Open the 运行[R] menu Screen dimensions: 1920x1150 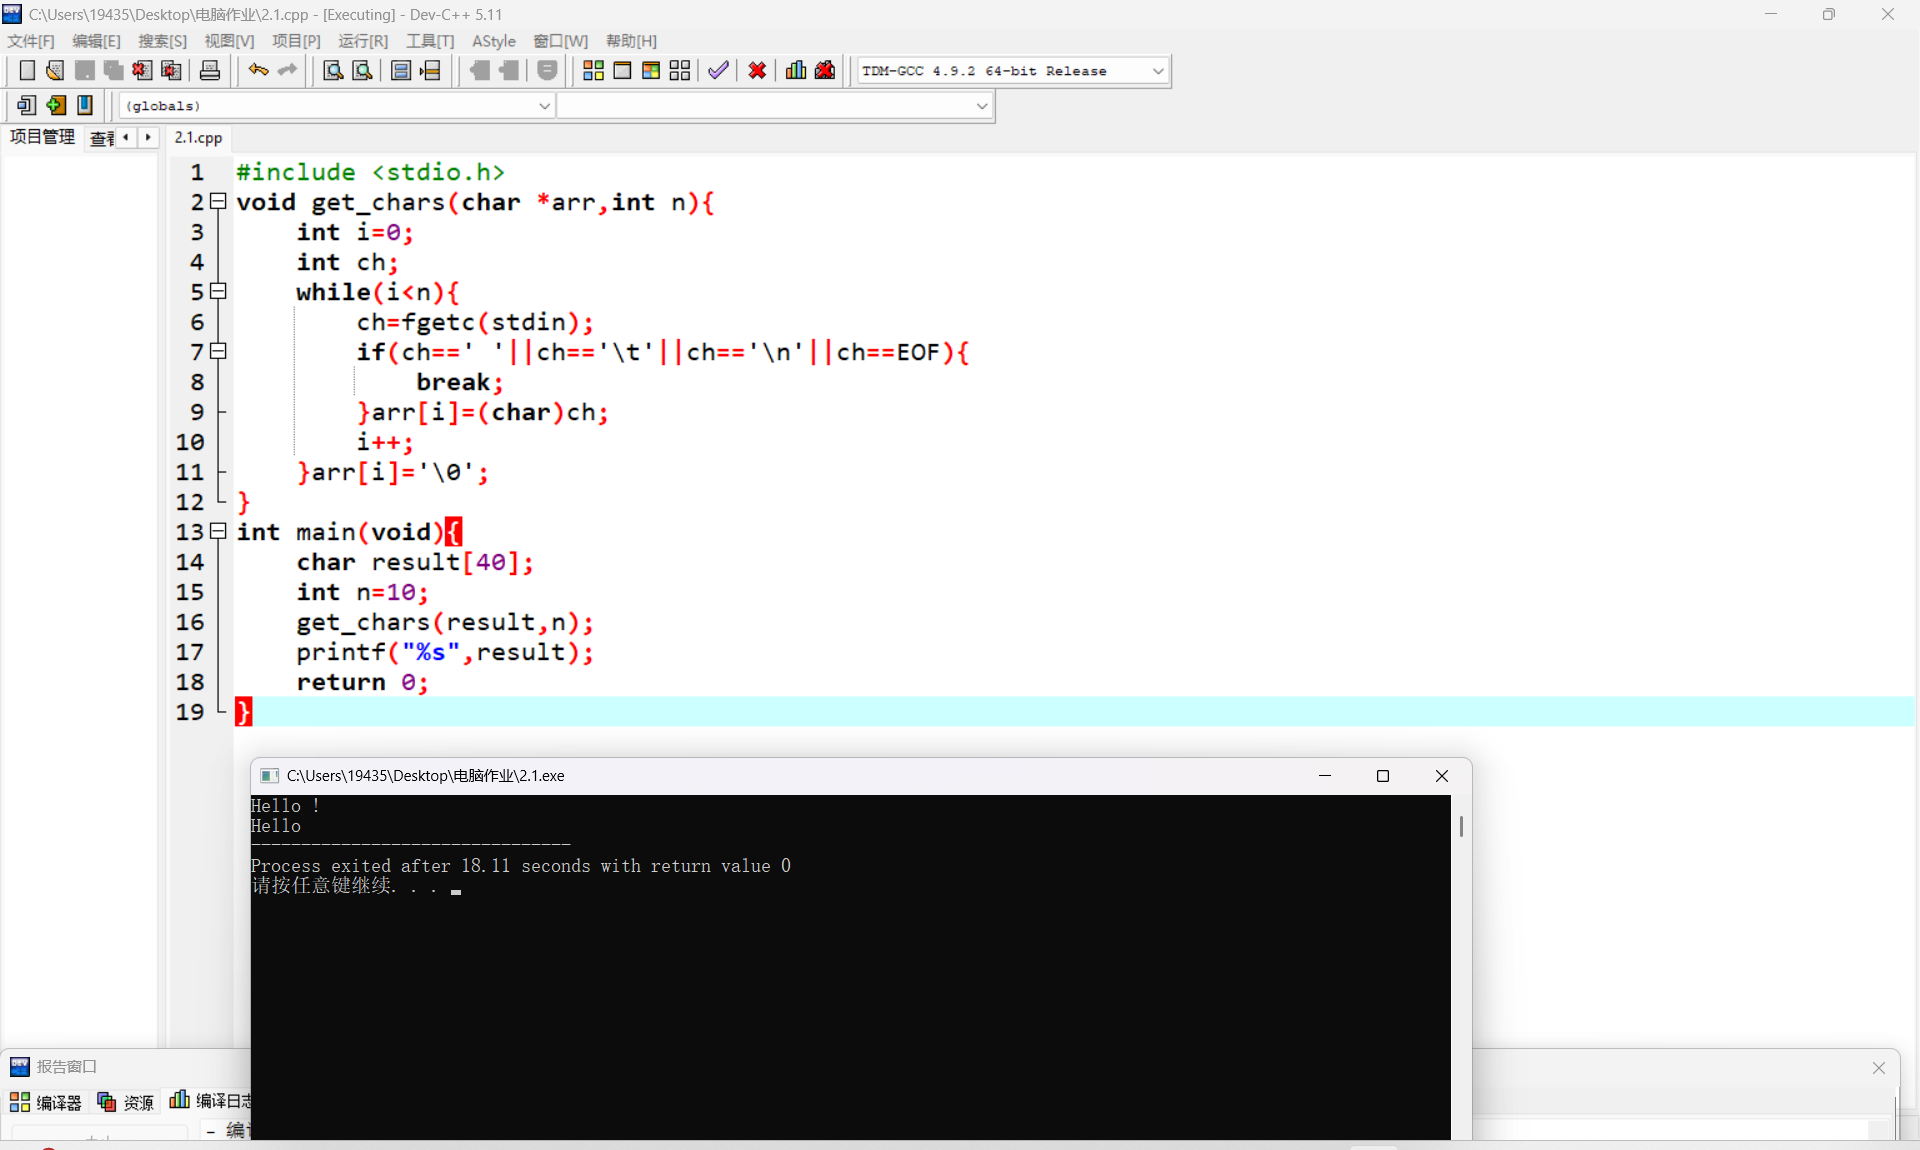point(362,41)
